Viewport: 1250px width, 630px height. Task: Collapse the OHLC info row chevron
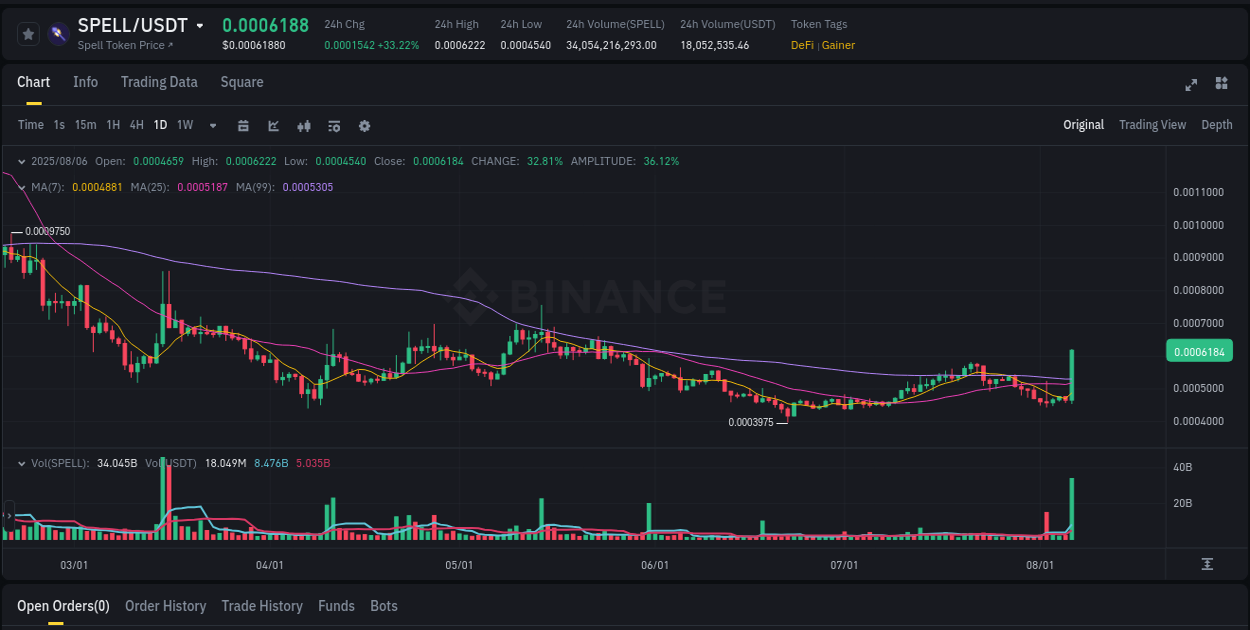(21, 160)
